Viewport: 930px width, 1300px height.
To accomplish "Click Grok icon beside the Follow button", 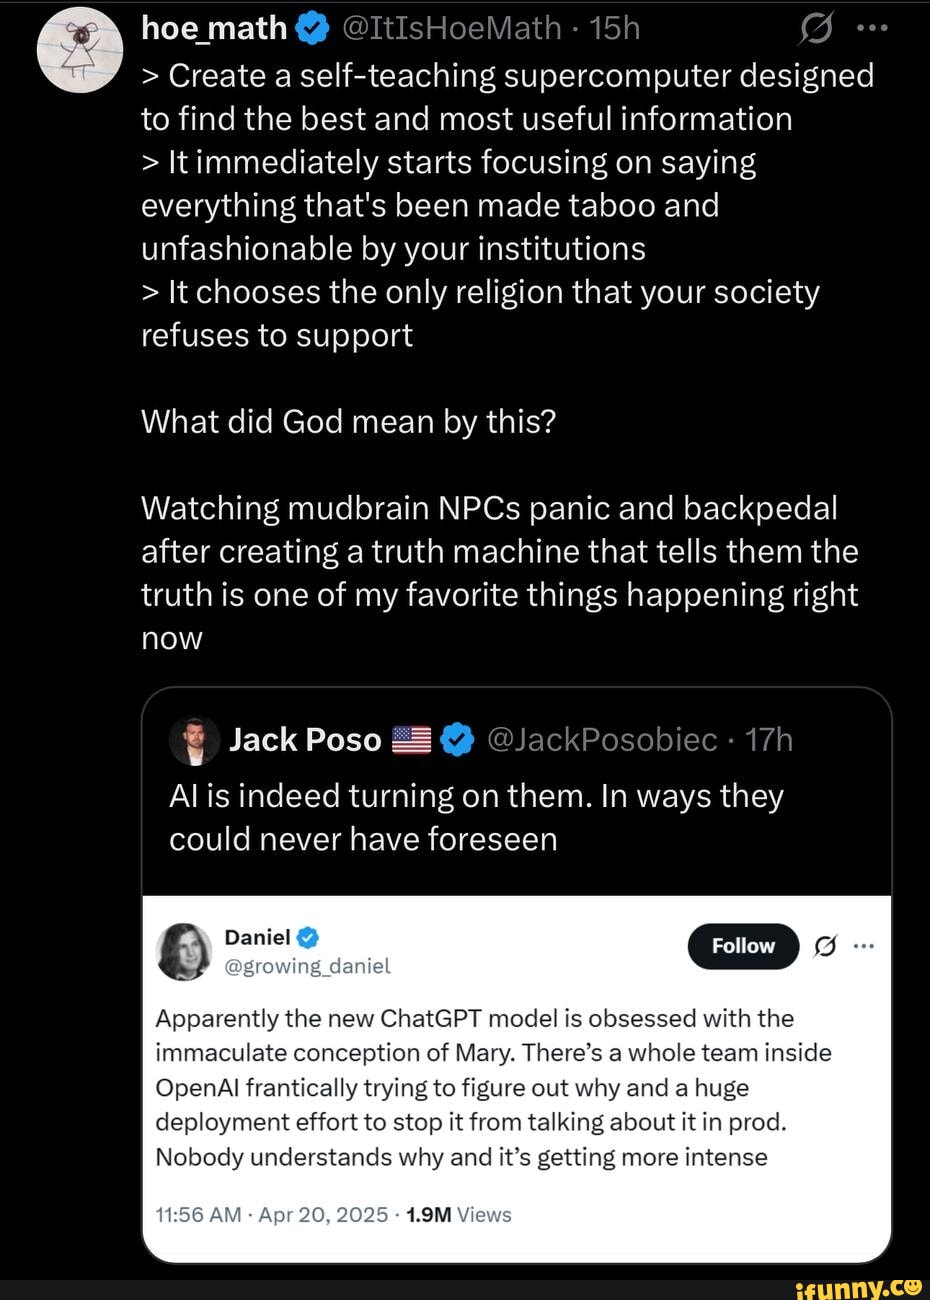I will (826, 946).
